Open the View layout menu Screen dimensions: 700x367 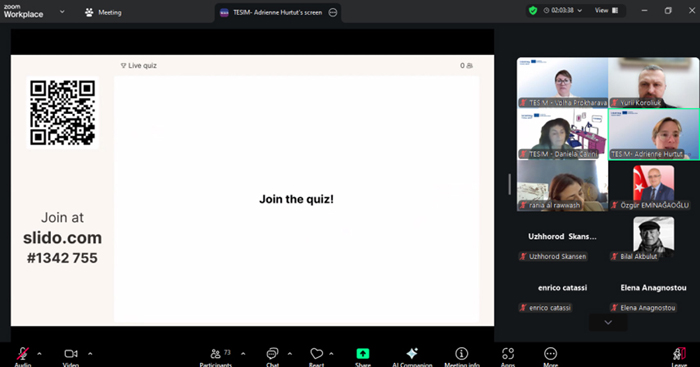pyautogui.click(x=606, y=10)
